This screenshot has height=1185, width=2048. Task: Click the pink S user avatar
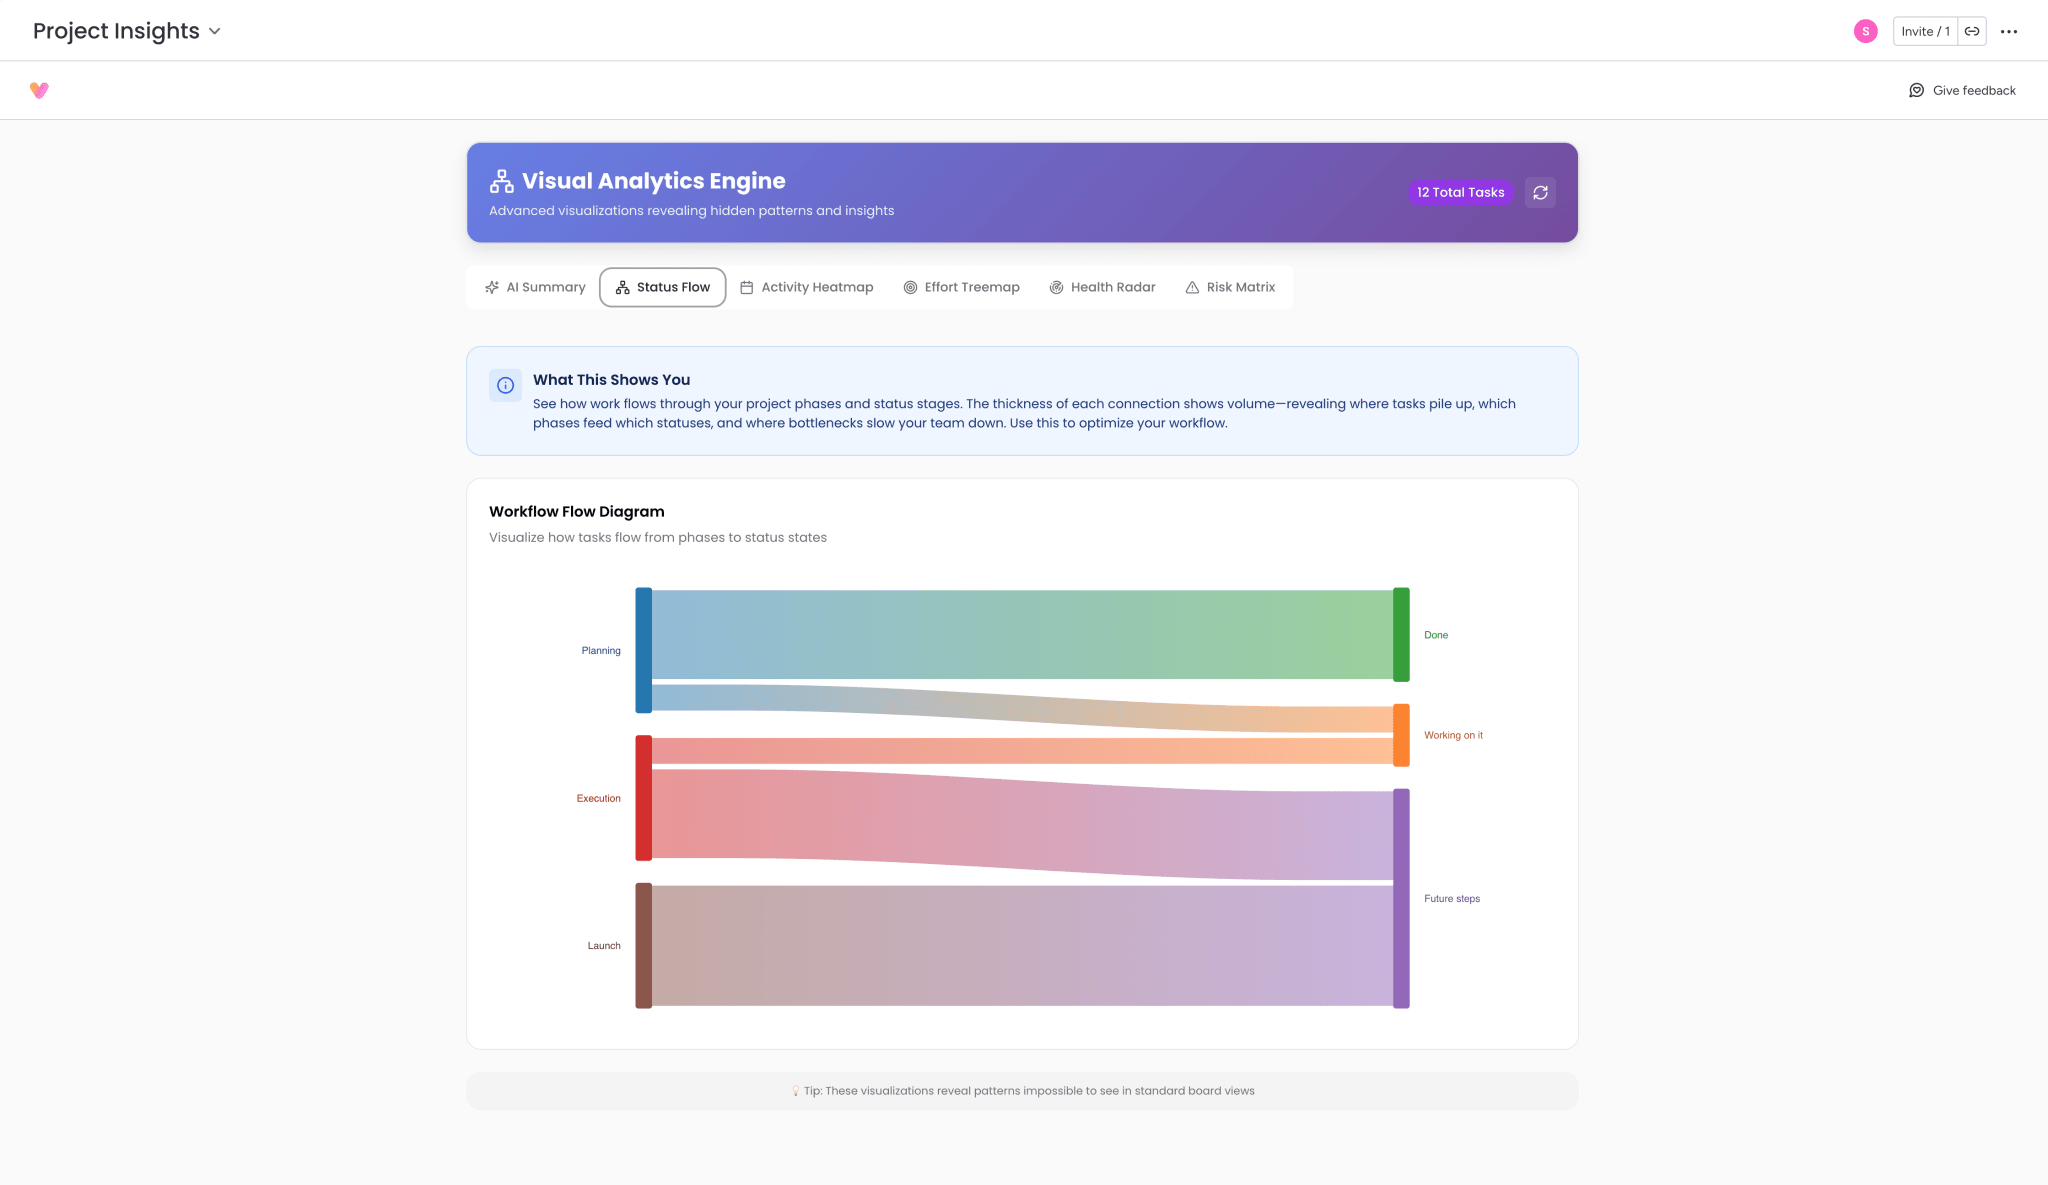click(1865, 31)
